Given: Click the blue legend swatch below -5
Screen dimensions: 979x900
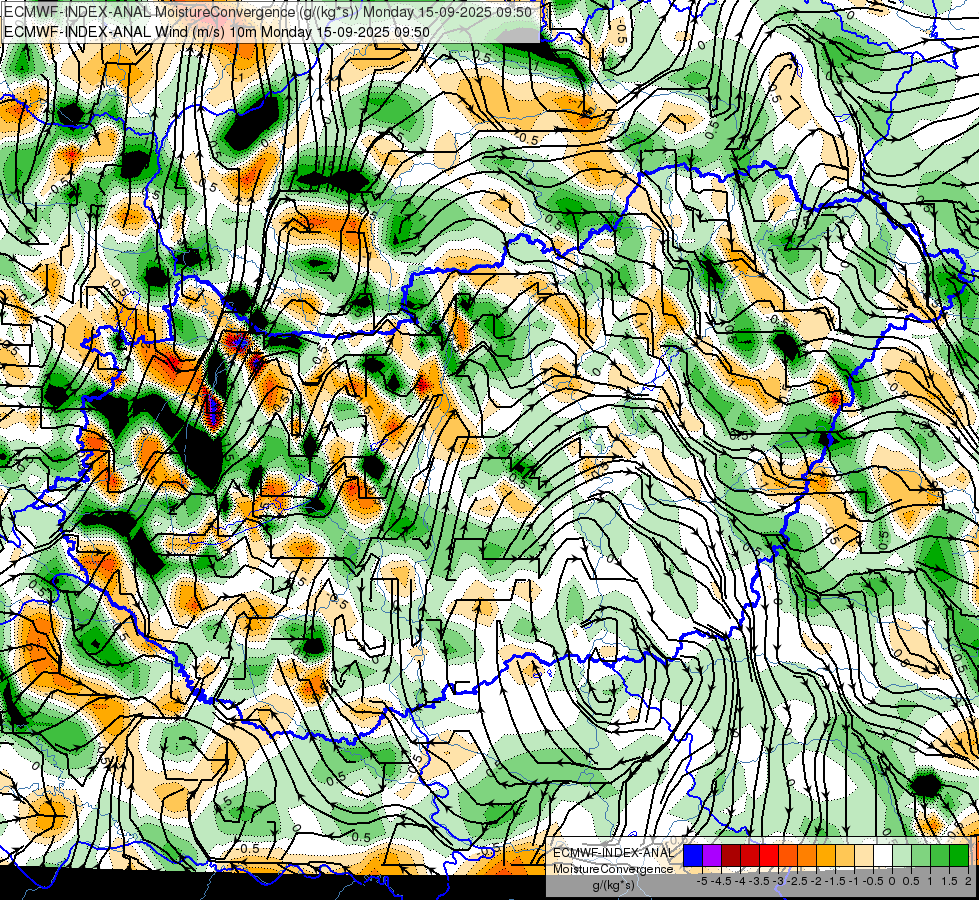Looking at the screenshot, I should 693,855.
